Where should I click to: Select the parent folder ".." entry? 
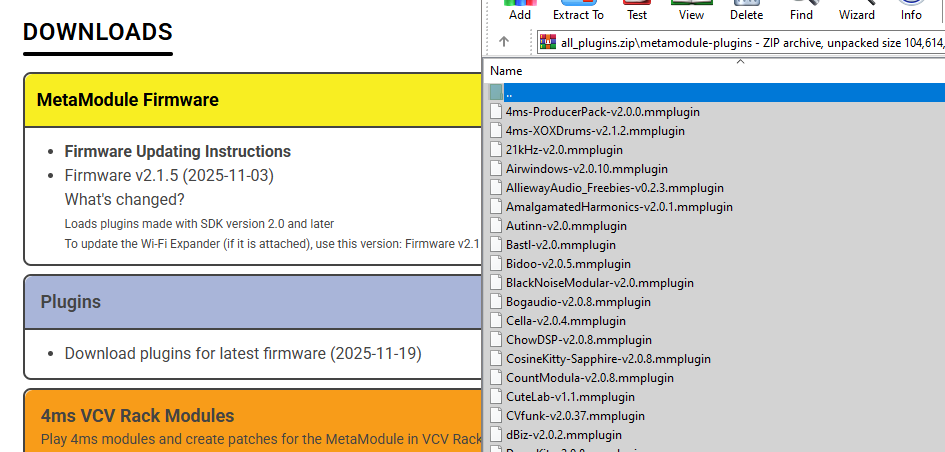point(509,92)
